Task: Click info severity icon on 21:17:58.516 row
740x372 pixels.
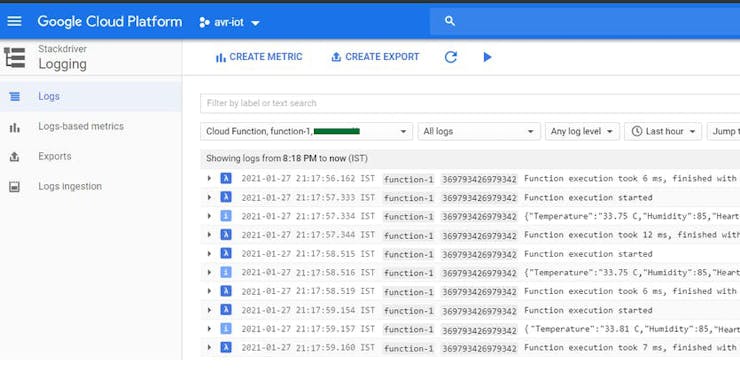Action: point(226,272)
